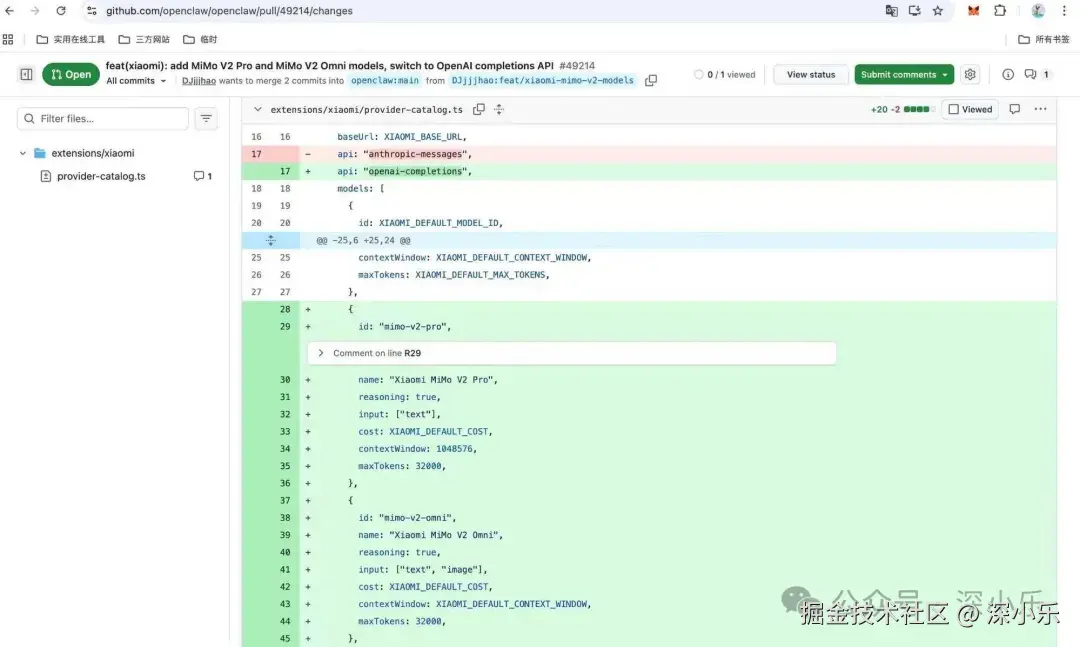This screenshot has width=1080, height=647.
Task: Reload the page with refresh icon
Action: 61,11
